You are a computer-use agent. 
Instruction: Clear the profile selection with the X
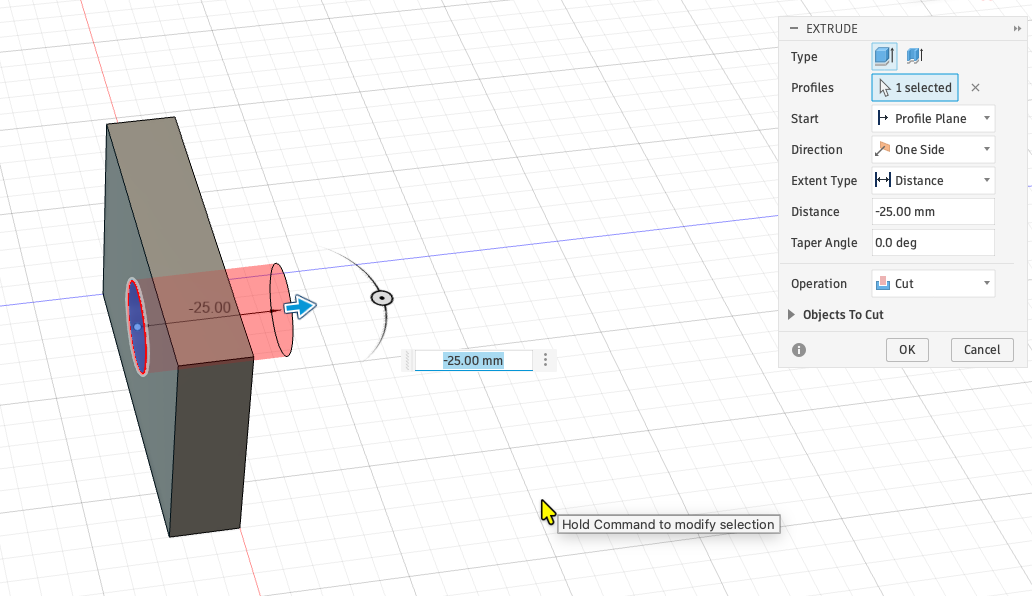coord(975,87)
